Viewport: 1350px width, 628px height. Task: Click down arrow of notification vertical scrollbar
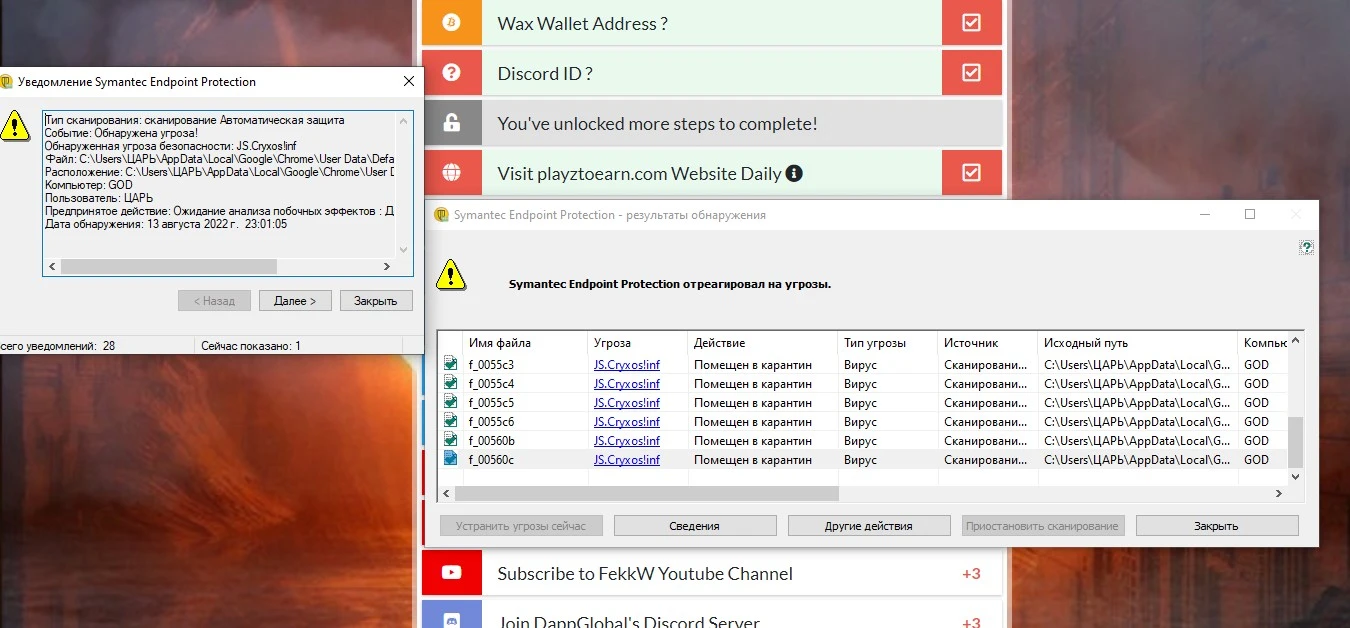point(404,250)
